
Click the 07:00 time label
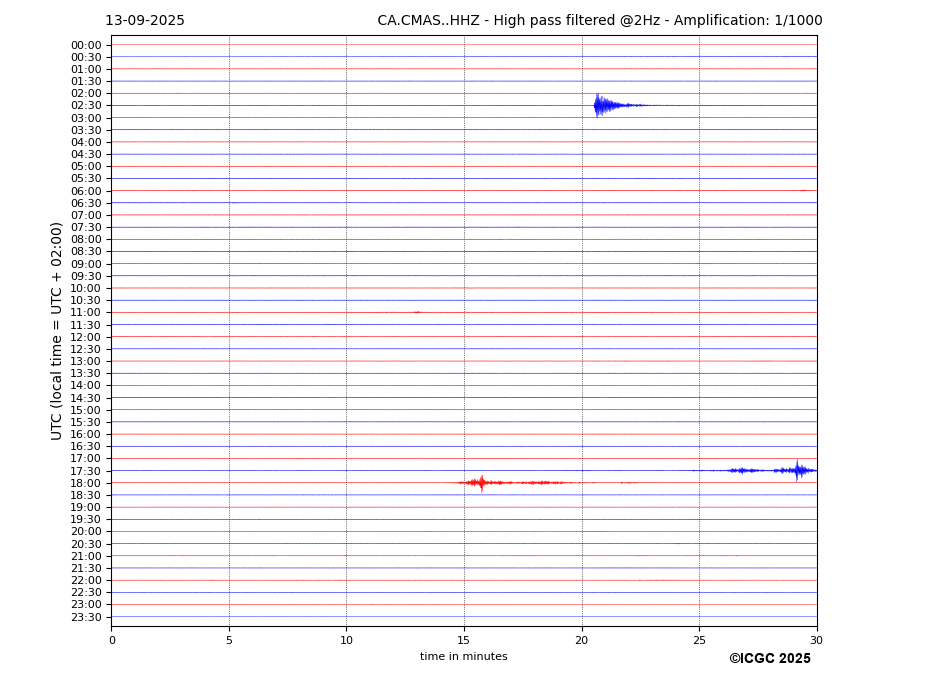pos(86,215)
